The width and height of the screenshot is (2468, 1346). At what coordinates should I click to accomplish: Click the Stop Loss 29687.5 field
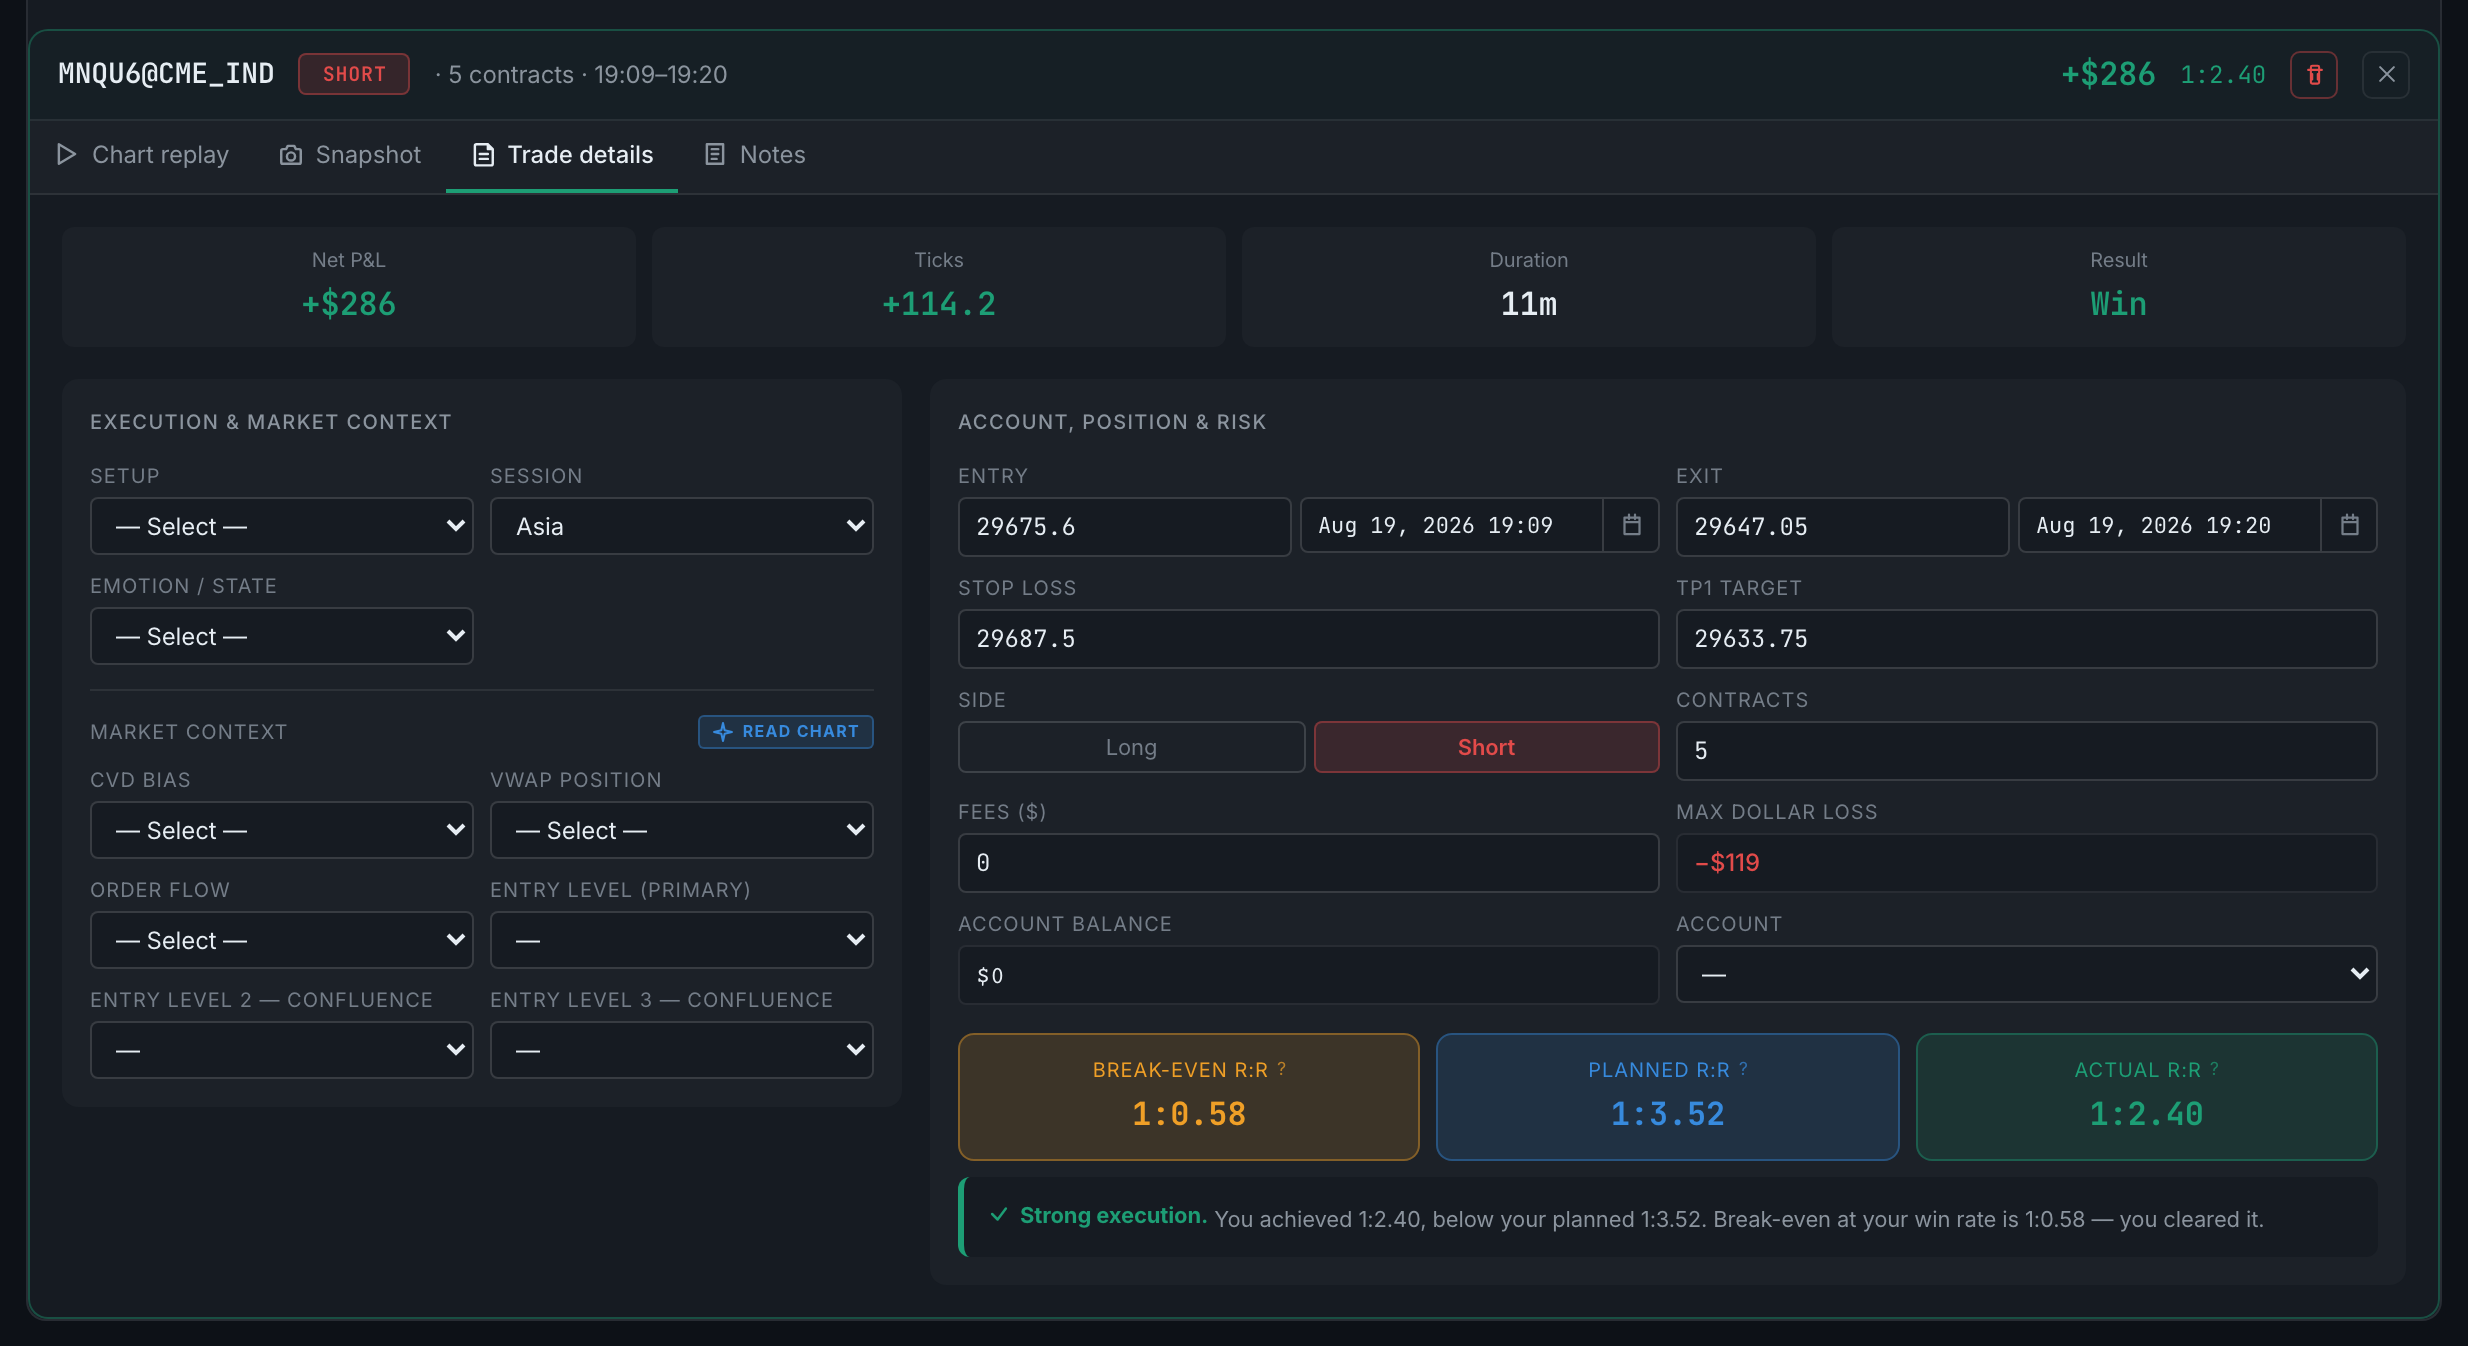pyautogui.click(x=1308, y=638)
